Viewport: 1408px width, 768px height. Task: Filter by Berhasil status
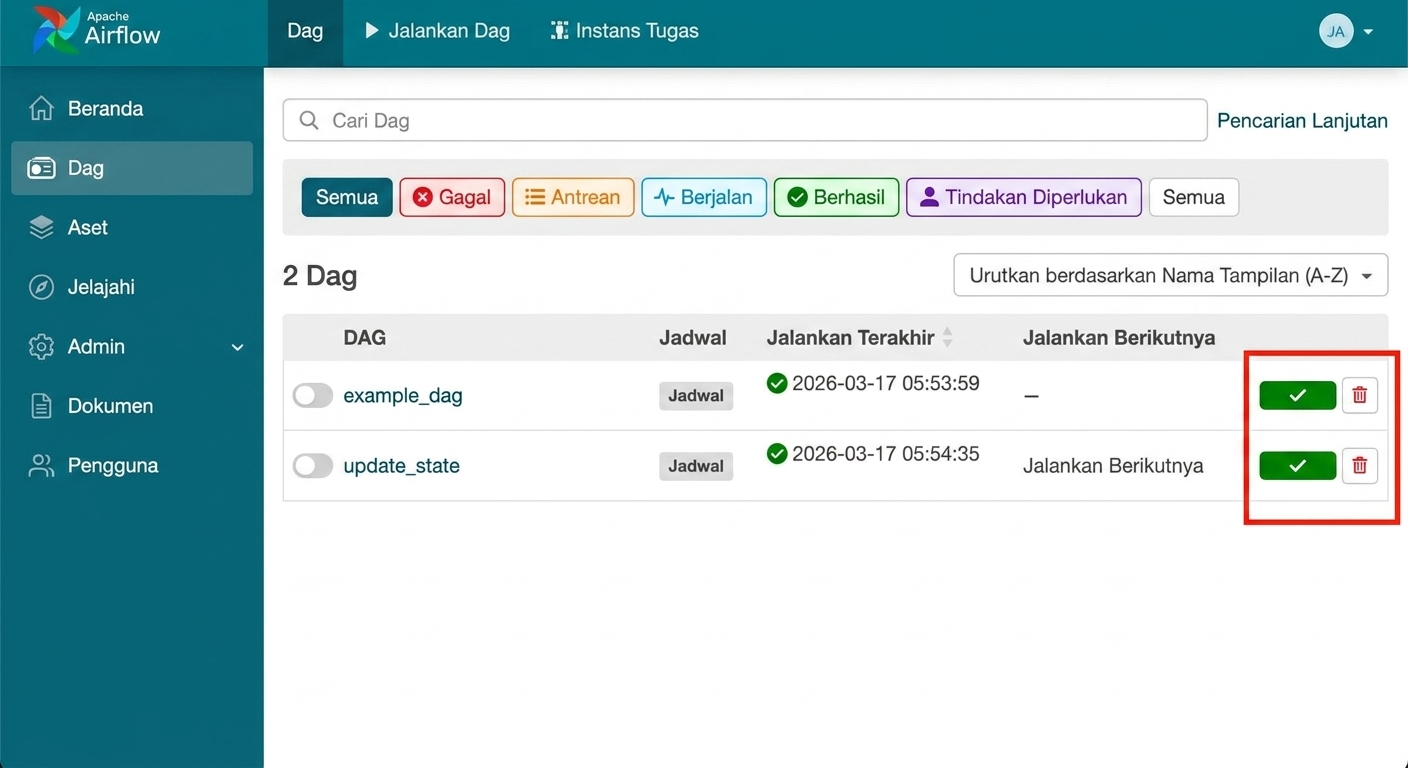(x=836, y=197)
